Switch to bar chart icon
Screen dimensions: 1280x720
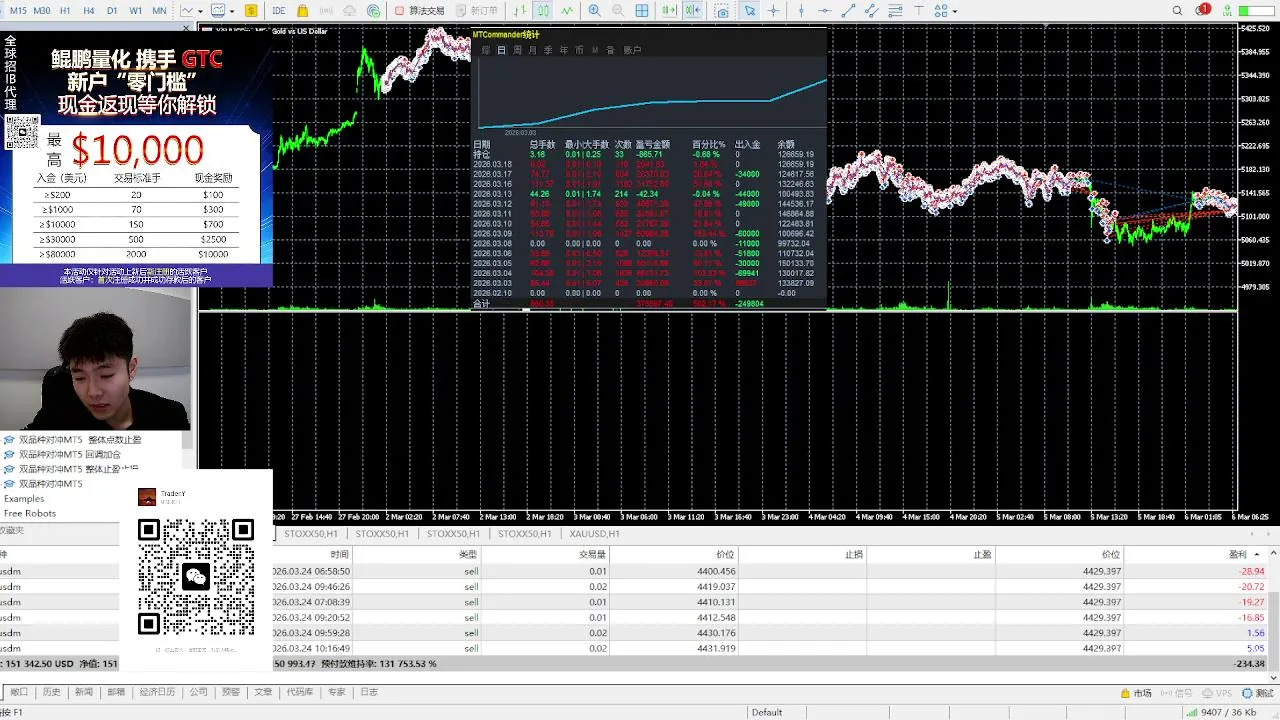tap(520, 10)
